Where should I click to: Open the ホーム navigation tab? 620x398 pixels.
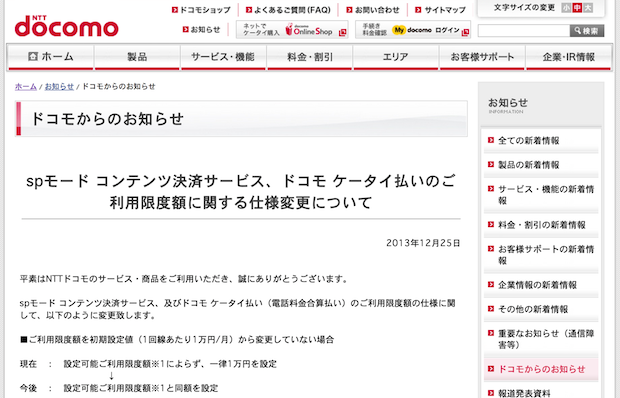click(51, 57)
